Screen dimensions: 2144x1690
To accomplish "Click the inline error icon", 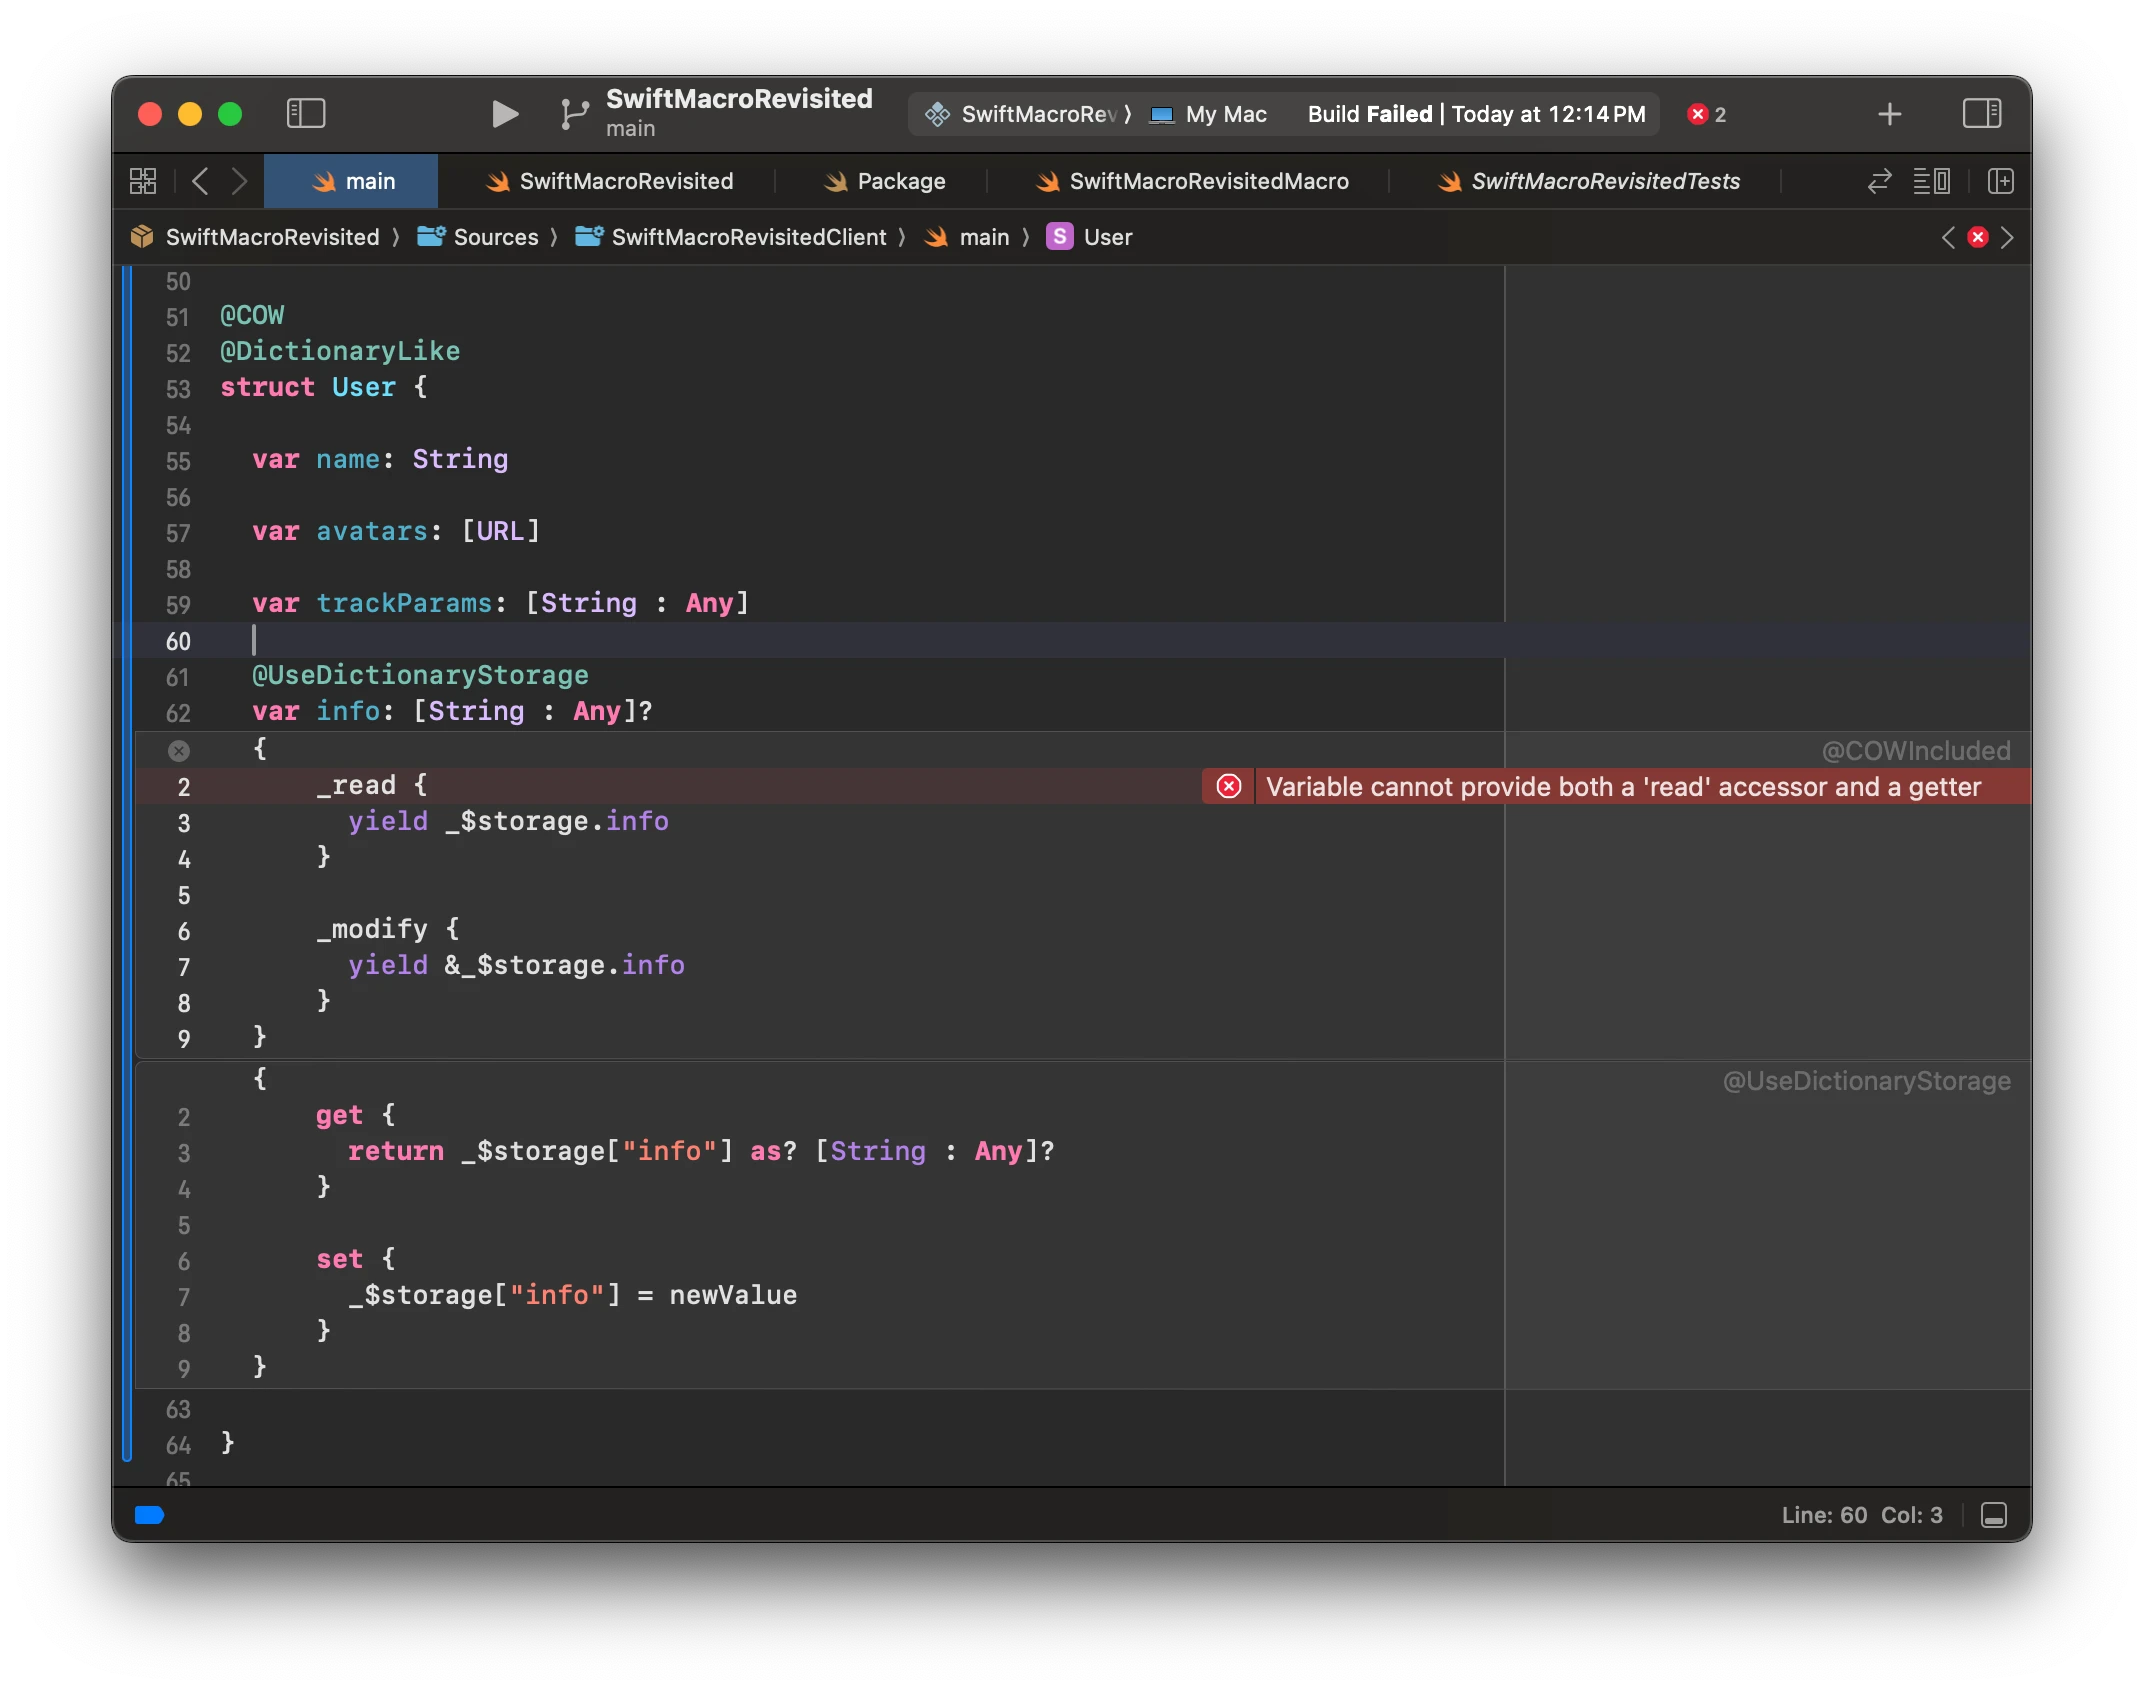I will [x=1228, y=787].
